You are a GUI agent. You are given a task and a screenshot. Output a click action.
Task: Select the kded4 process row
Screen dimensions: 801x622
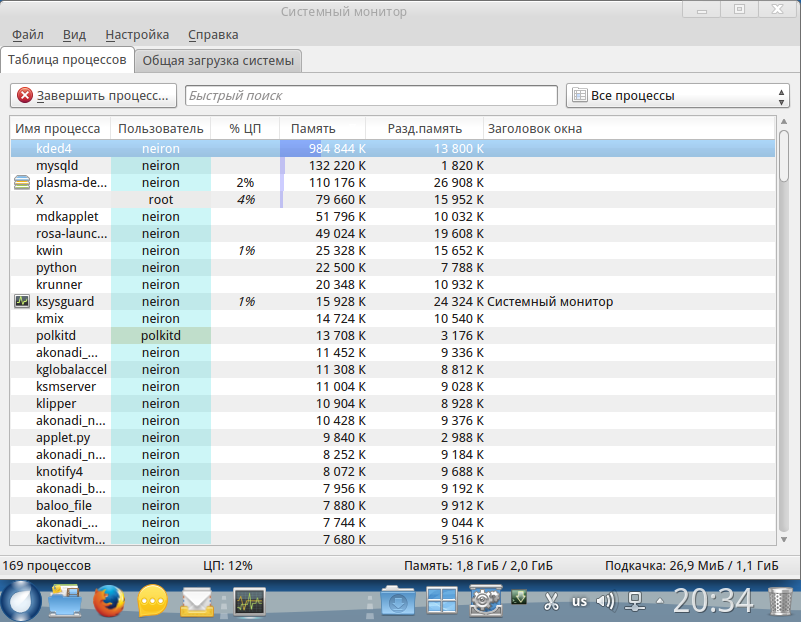pos(392,149)
